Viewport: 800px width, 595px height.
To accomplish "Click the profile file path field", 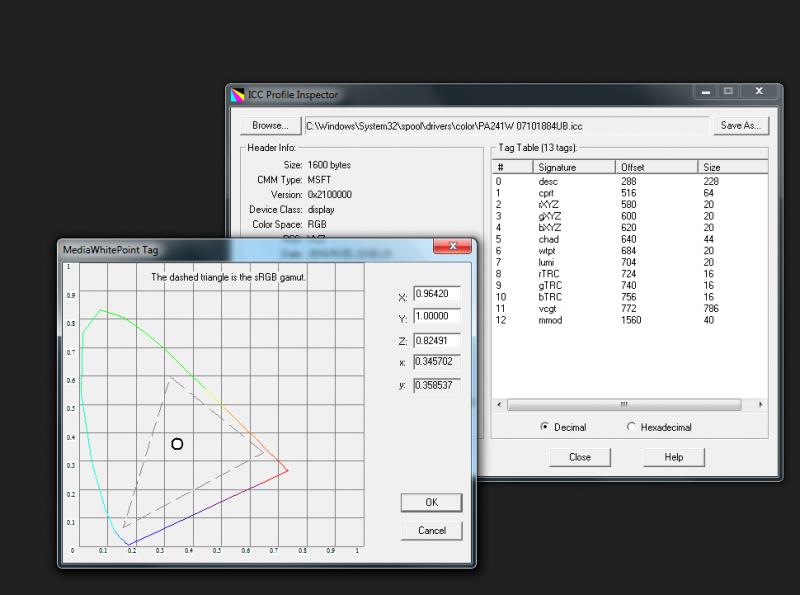I will pyautogui.click(x=506, y=126).
